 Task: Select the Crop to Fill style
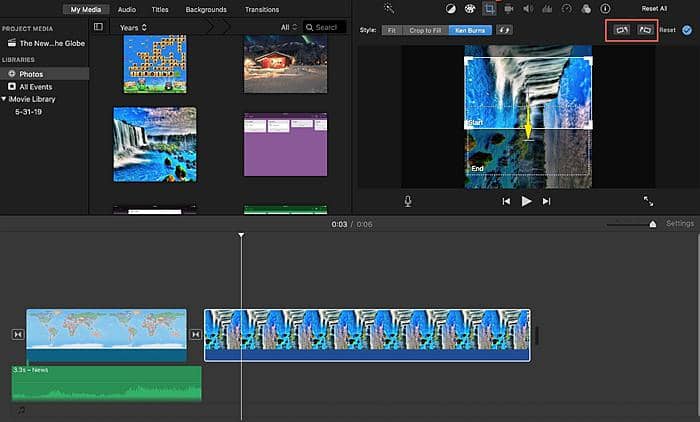(x=425, y=30)
